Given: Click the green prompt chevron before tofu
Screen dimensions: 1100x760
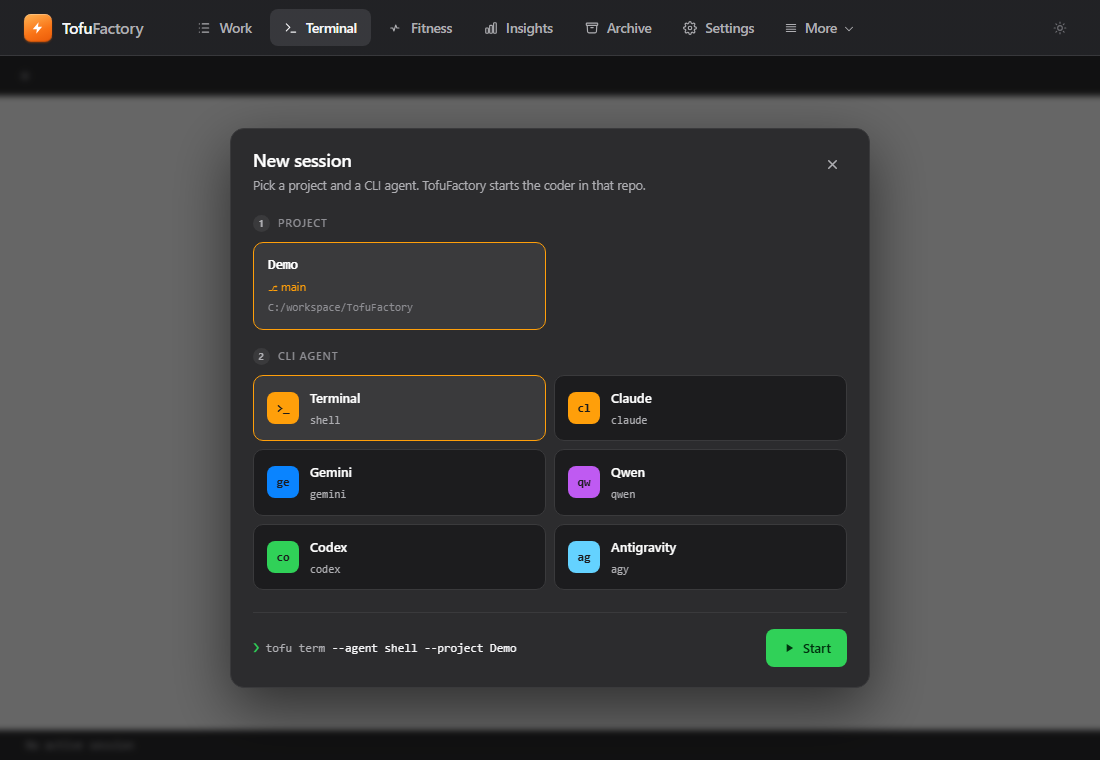Looking at the screenshot, I should coord(257,648).
